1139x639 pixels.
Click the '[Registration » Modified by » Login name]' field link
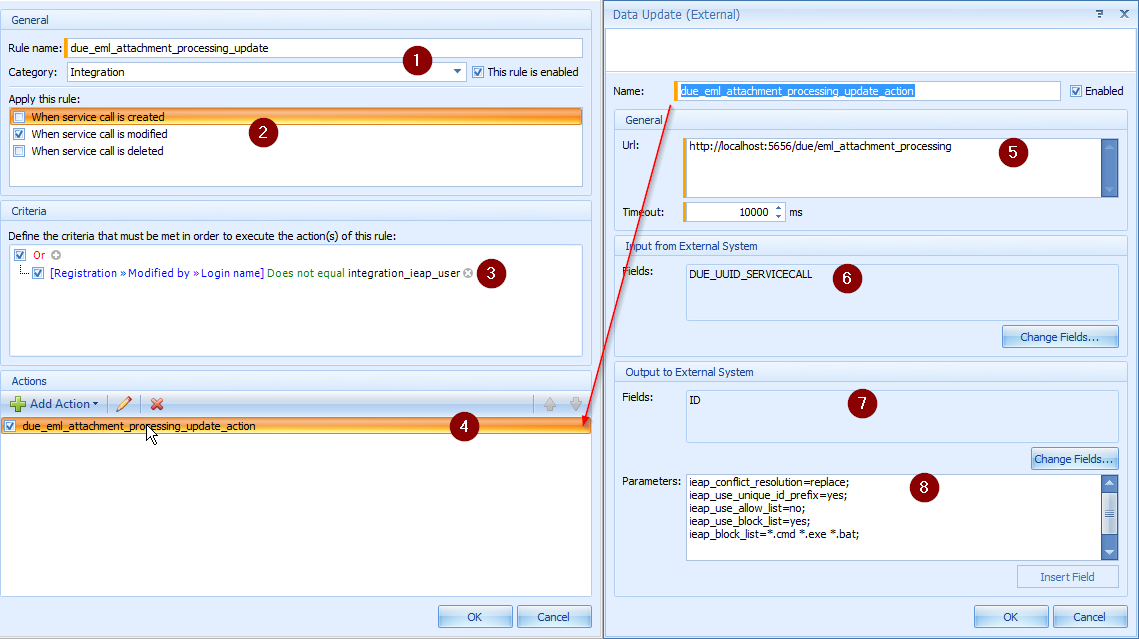click(x=157, y=273)
